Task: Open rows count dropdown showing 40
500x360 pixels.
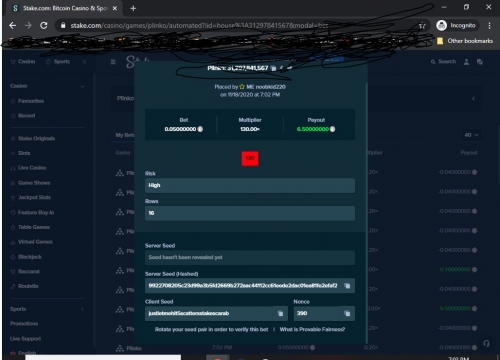Action: pyautogui.click(x=471, y=135)
